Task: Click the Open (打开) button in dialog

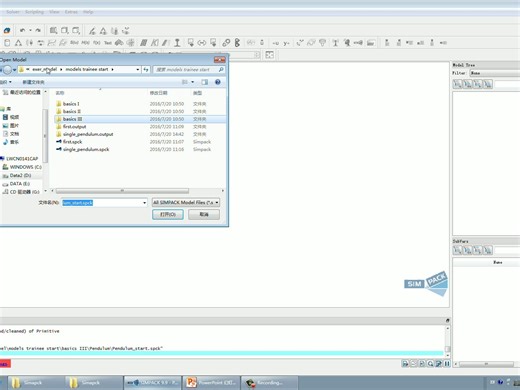Action: coord(168,214)
